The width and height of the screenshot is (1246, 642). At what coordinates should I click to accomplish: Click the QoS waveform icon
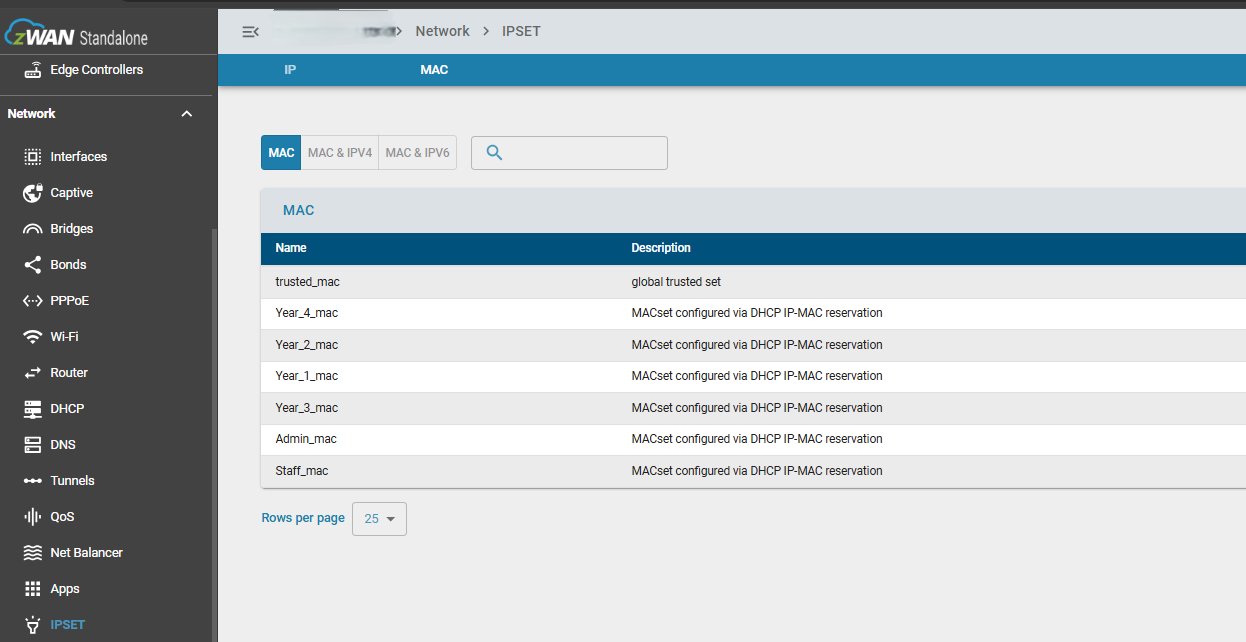(x=33, y=517)
